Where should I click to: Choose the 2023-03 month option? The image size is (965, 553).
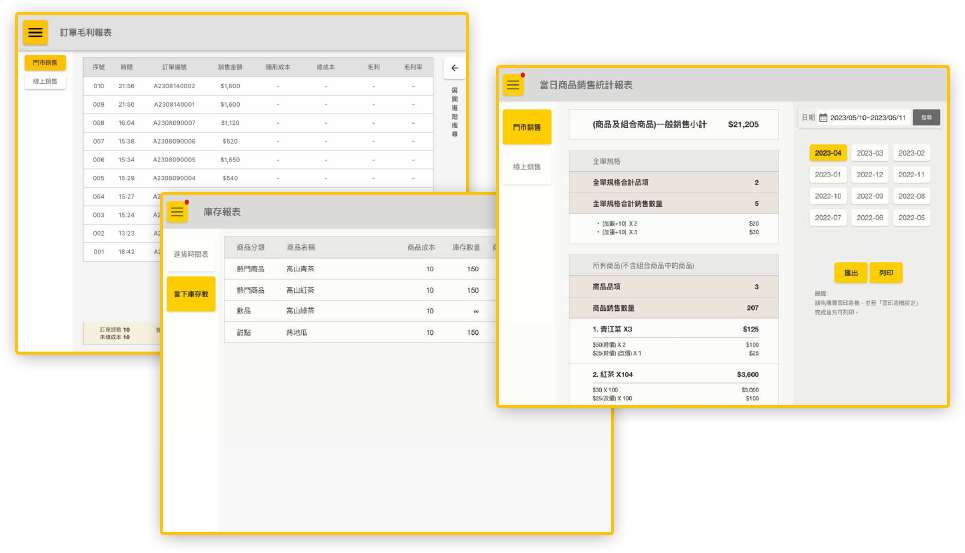point(870,153)
